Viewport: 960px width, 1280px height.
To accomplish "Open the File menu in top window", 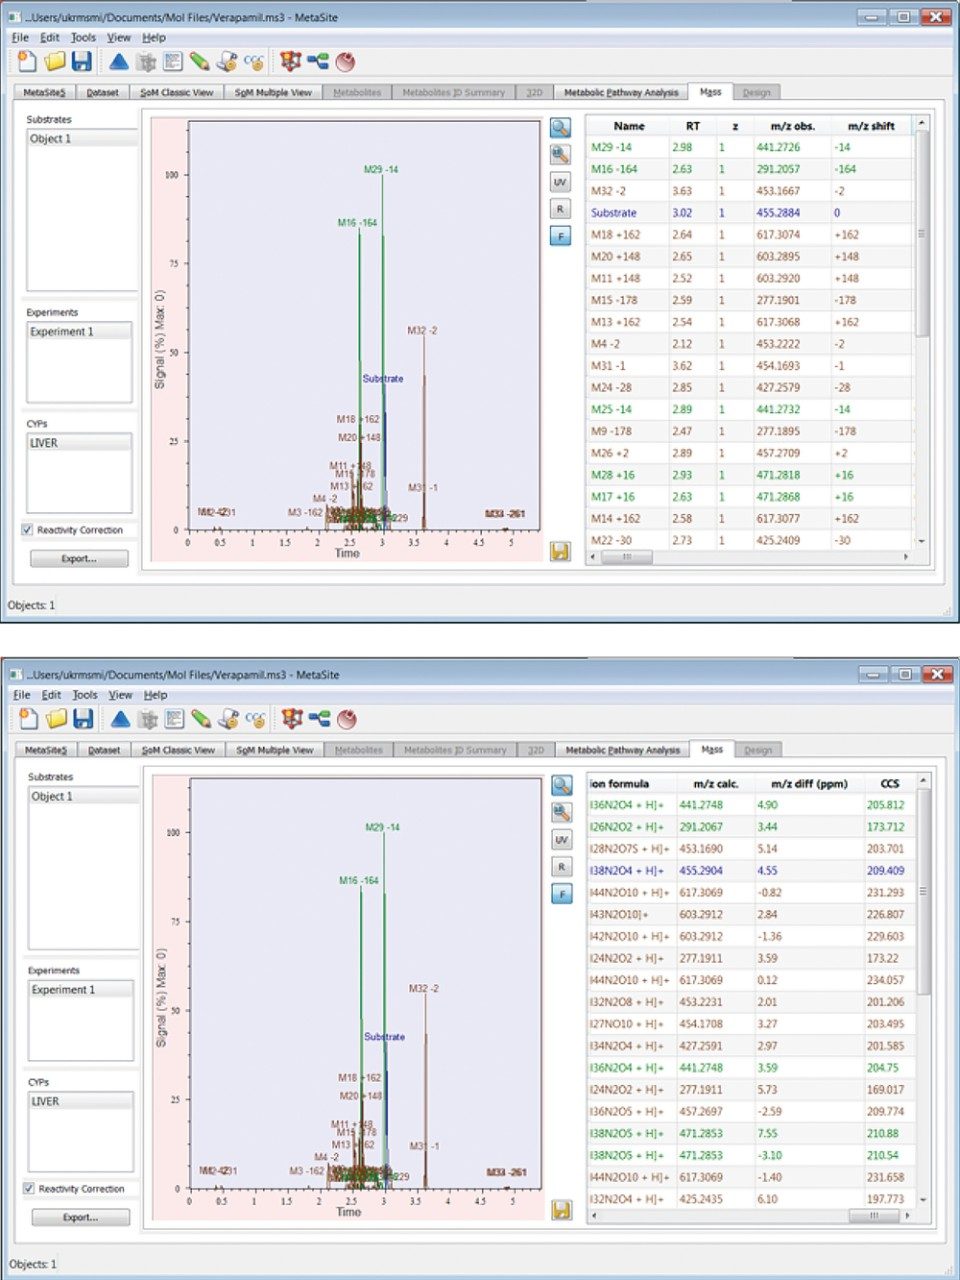I will click(x=20, y=38).
